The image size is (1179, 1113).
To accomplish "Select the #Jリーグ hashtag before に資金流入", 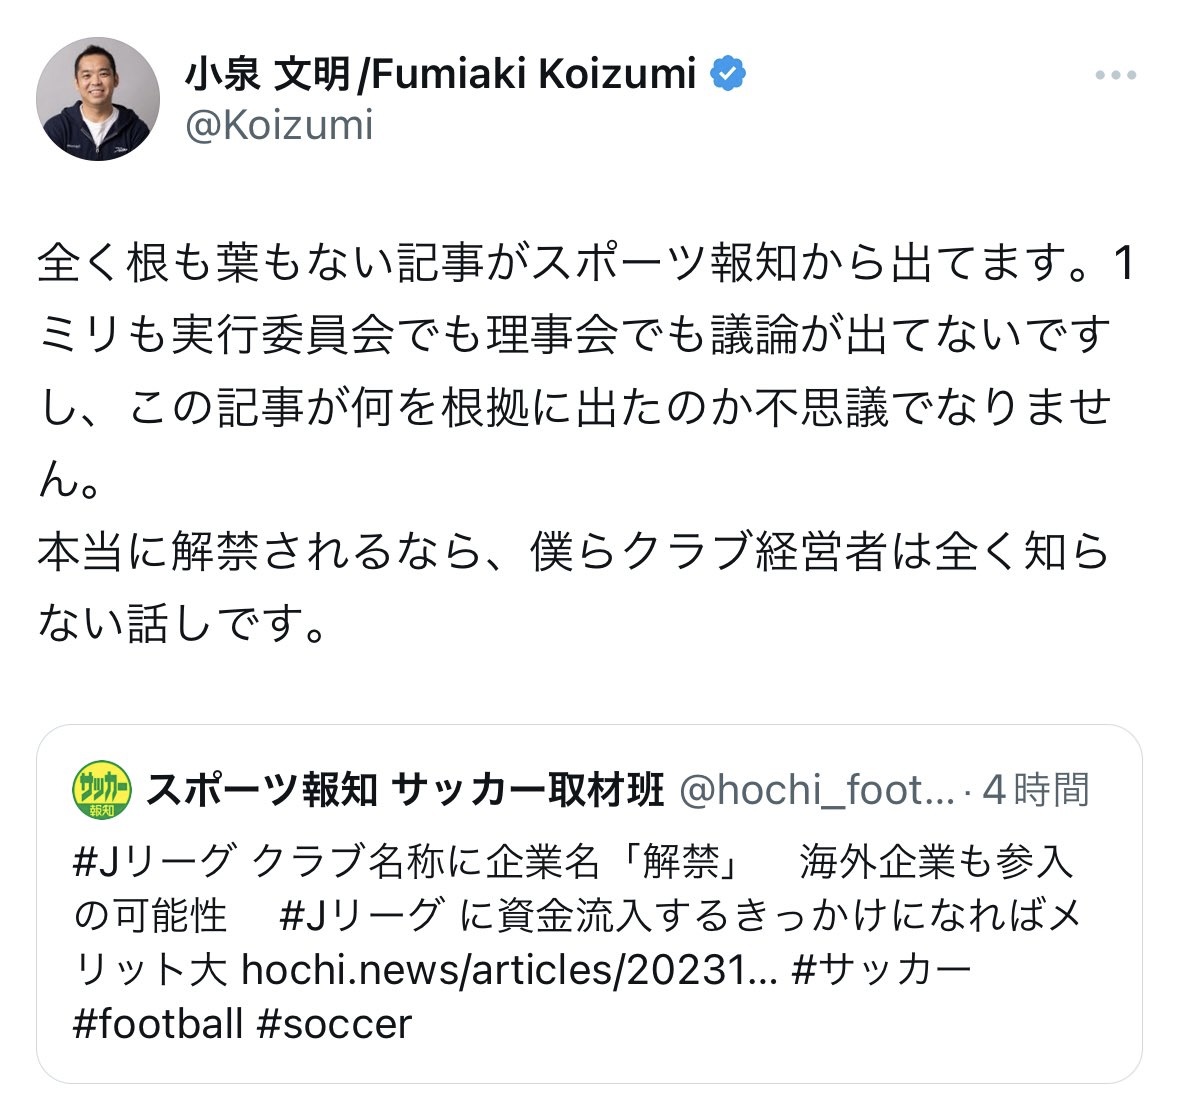I will 361,915.
